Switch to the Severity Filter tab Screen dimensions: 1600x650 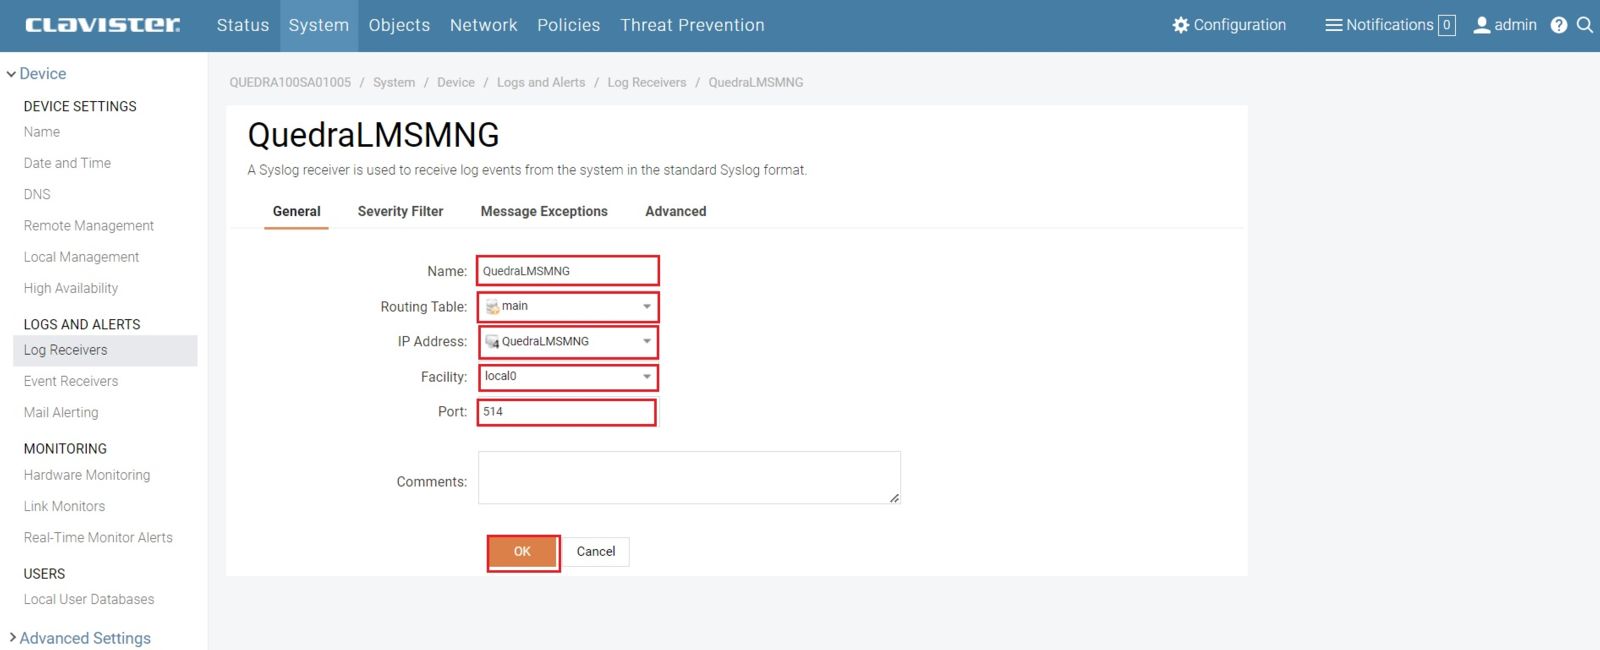[400, 211]
